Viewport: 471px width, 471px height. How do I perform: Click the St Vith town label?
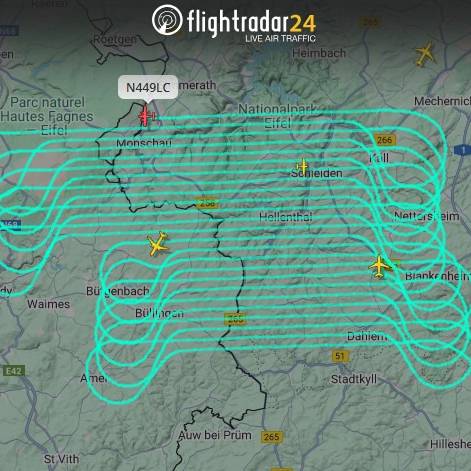[61, 459]
